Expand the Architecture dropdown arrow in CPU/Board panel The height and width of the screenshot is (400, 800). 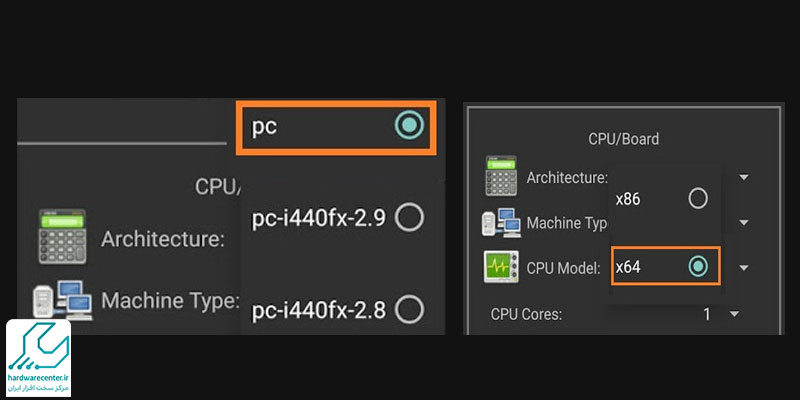point(744,178)
